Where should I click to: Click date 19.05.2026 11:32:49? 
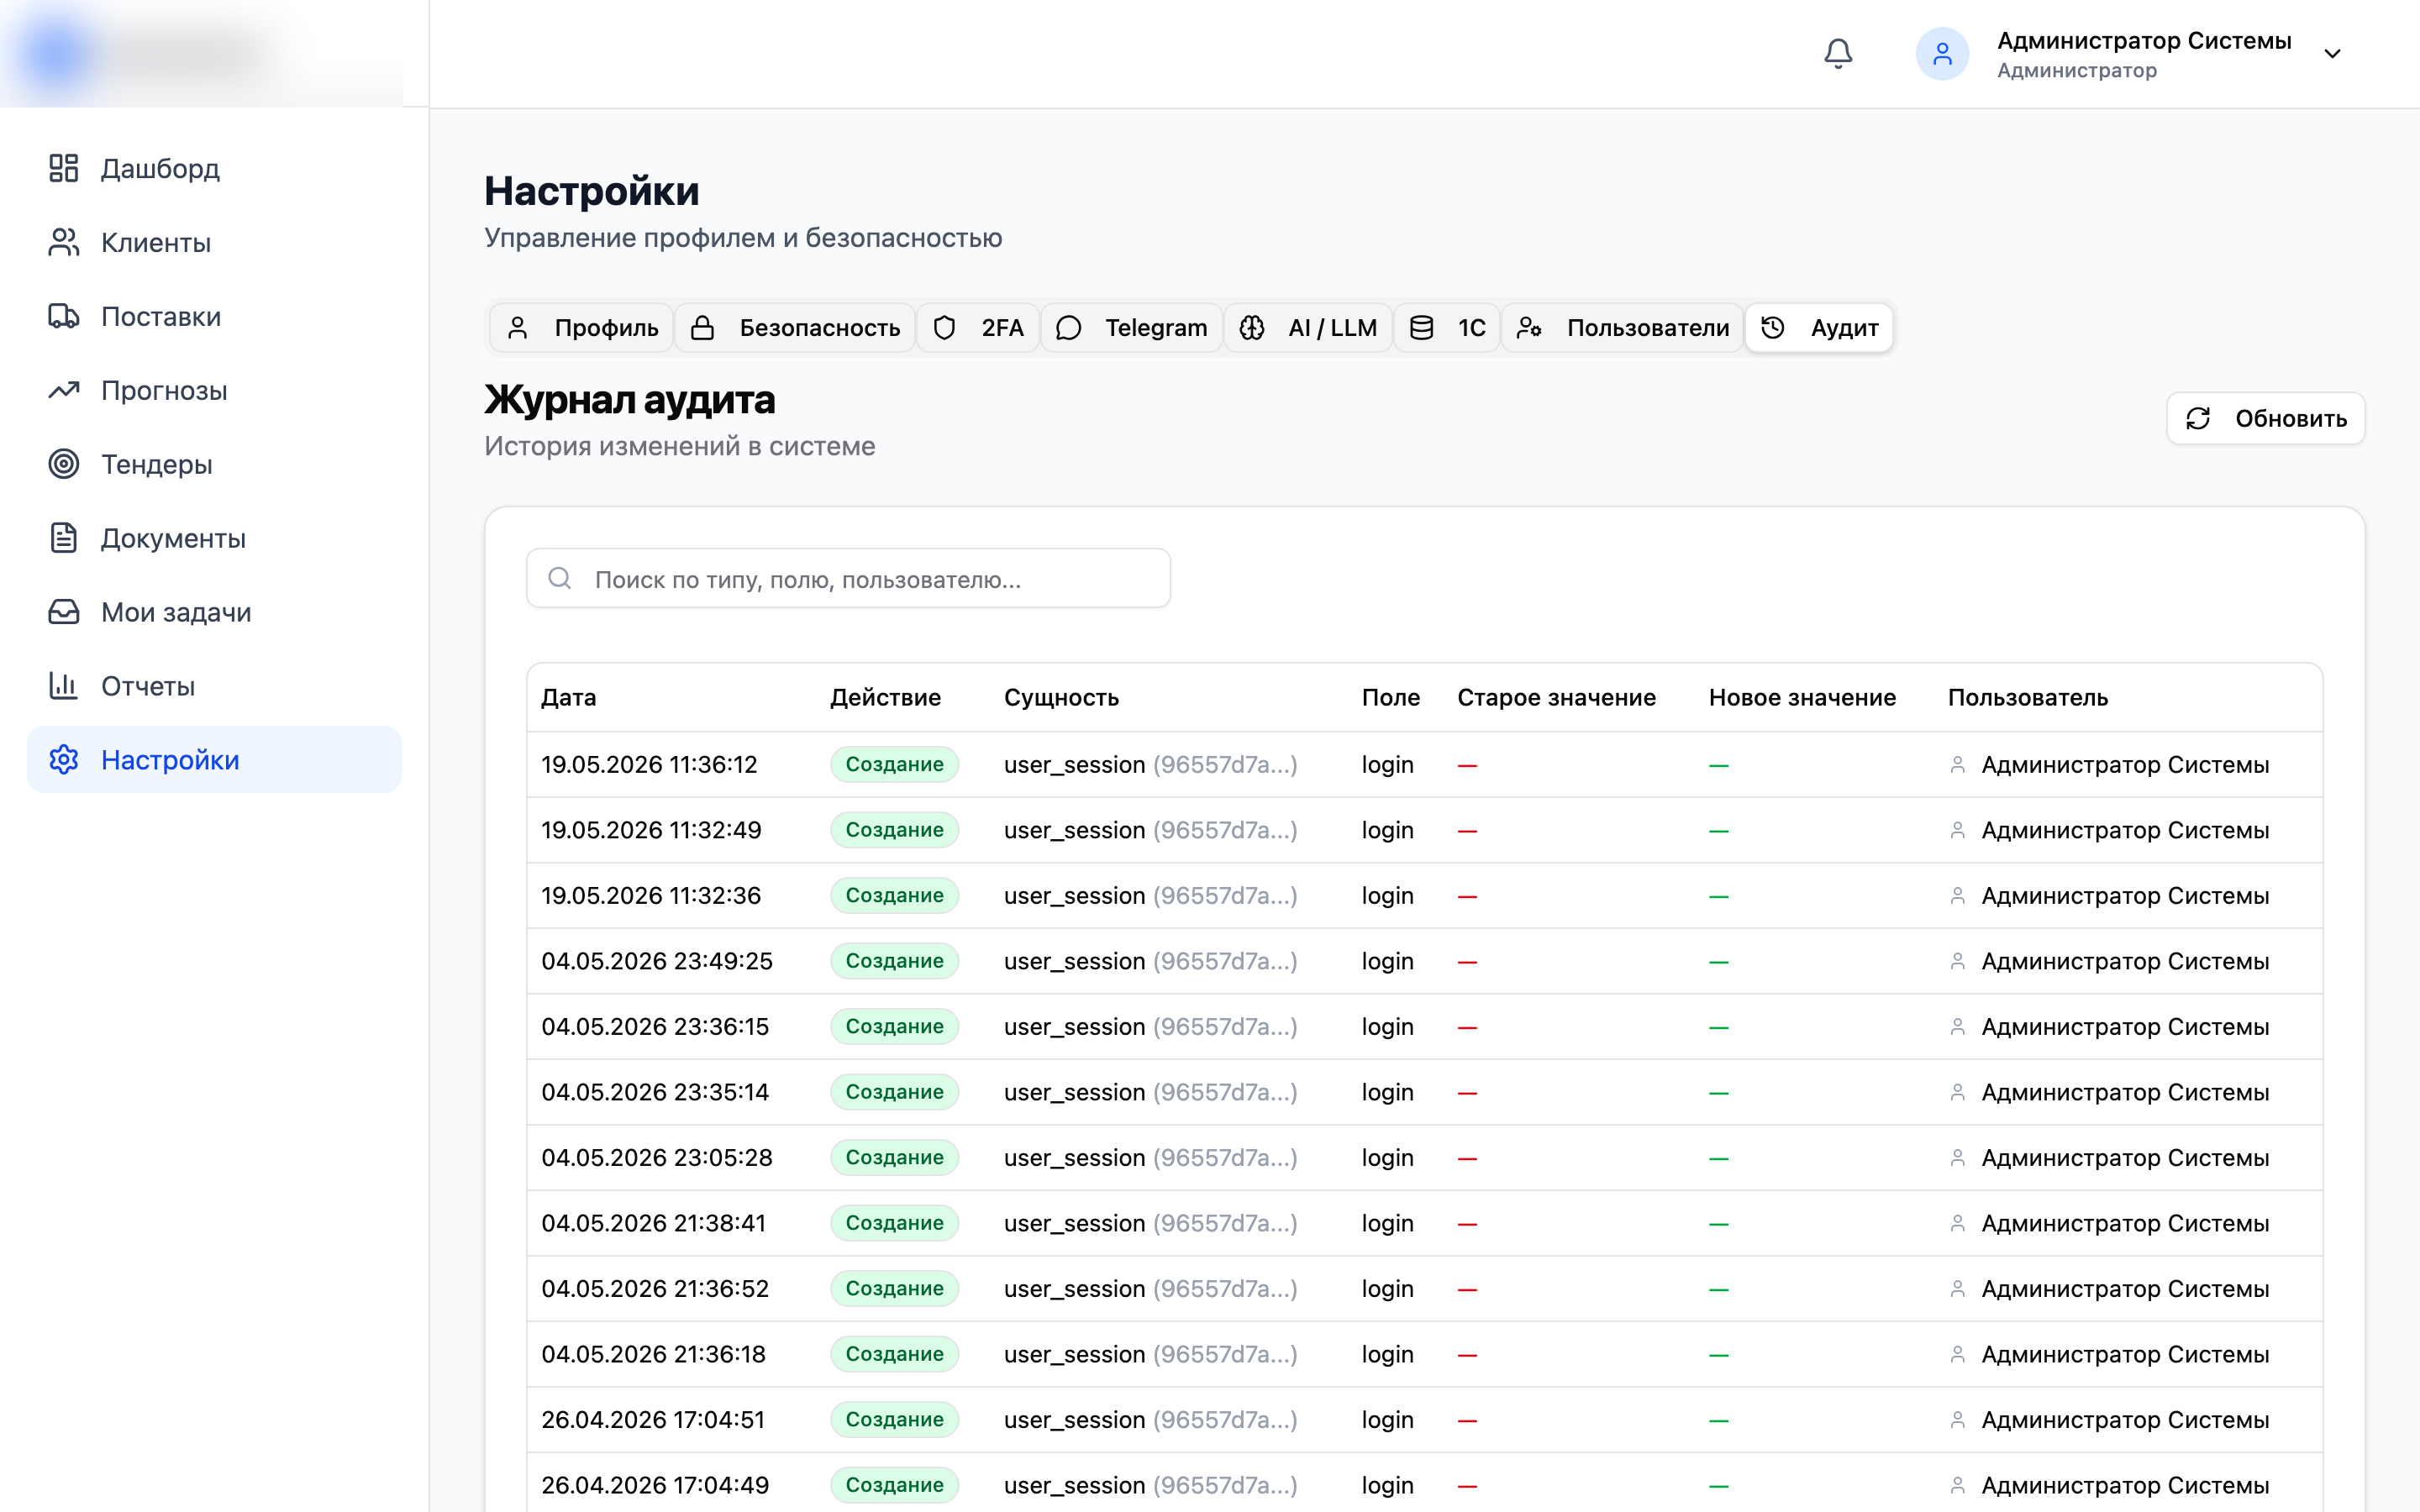[x=651, y=830]
